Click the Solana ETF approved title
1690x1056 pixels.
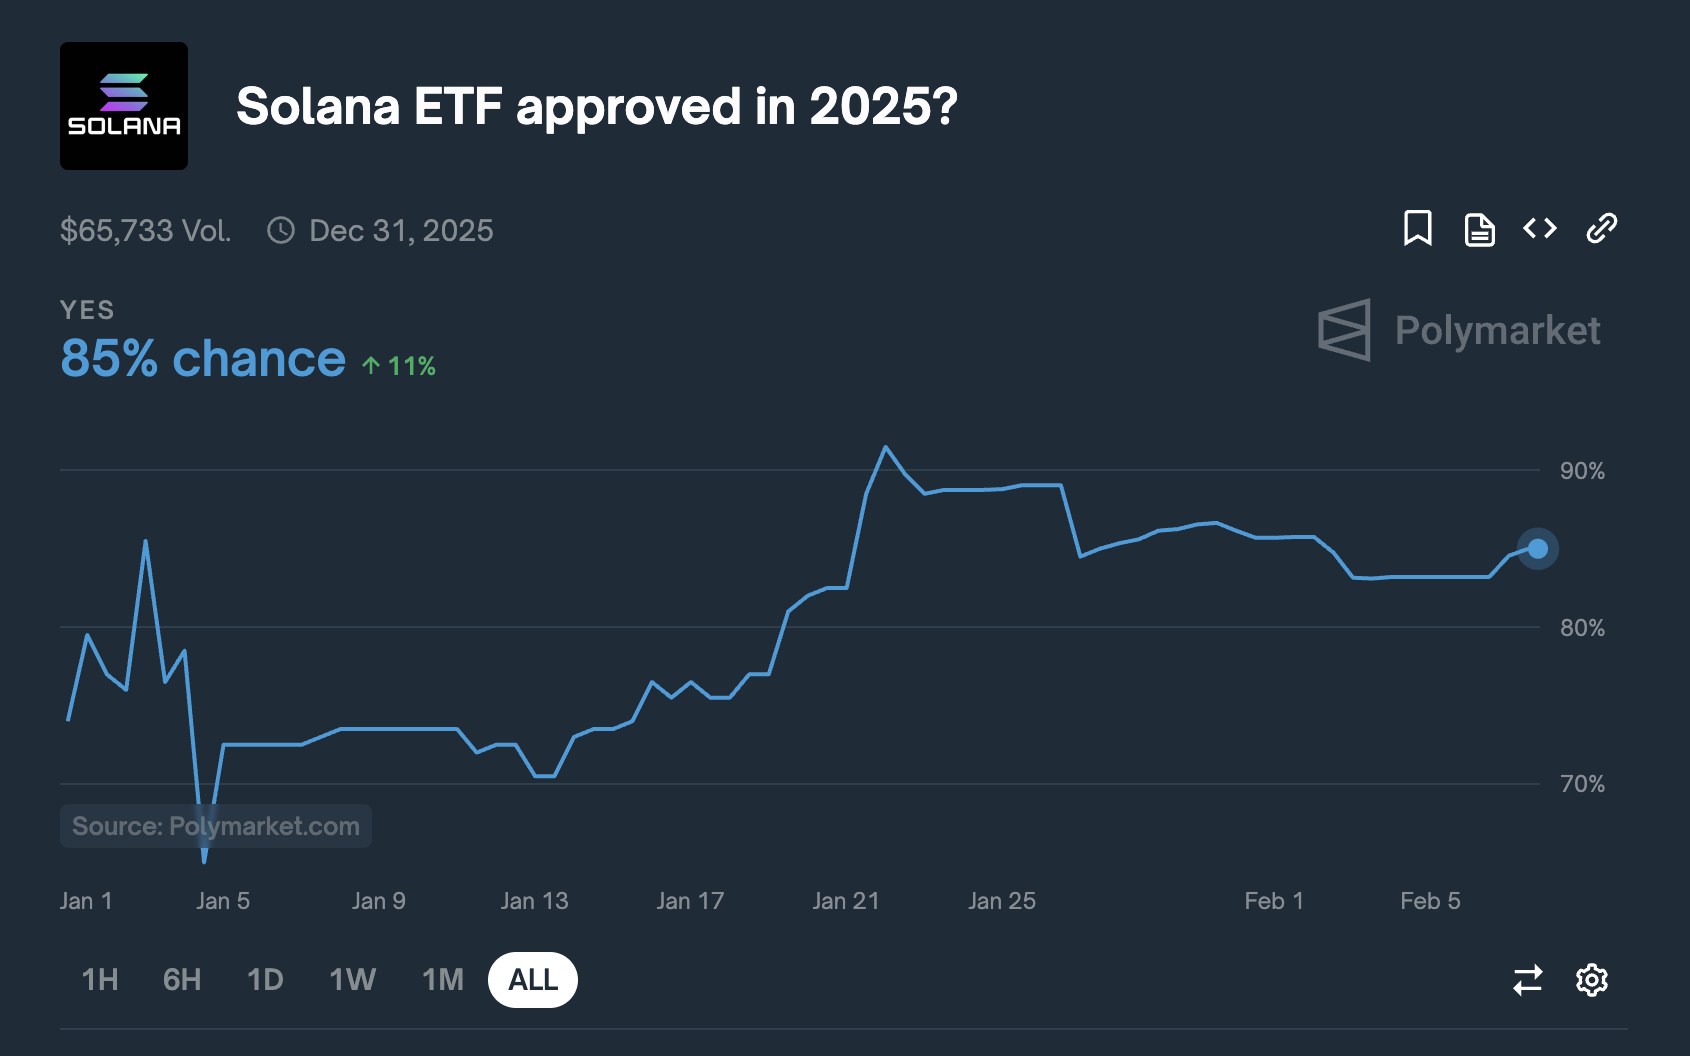(x=596, y=106)
